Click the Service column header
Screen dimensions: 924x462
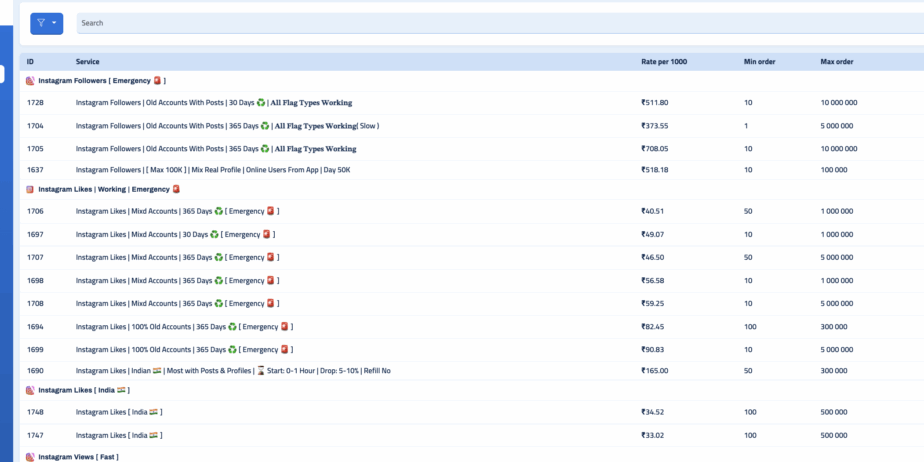pos(88,62)
